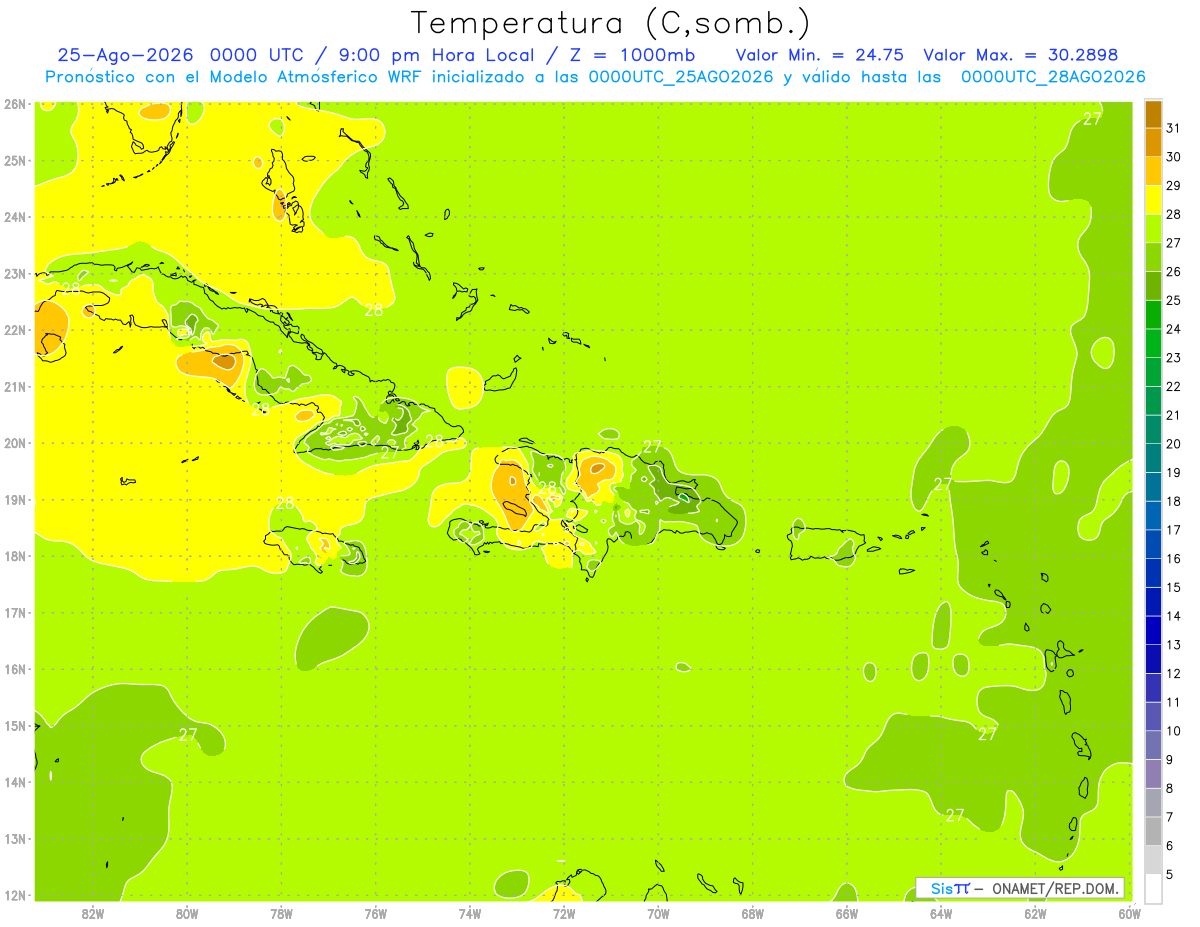1200x927 pixels.
Task: Click the "72W" longitude label
Action: [x=564, y=913]
